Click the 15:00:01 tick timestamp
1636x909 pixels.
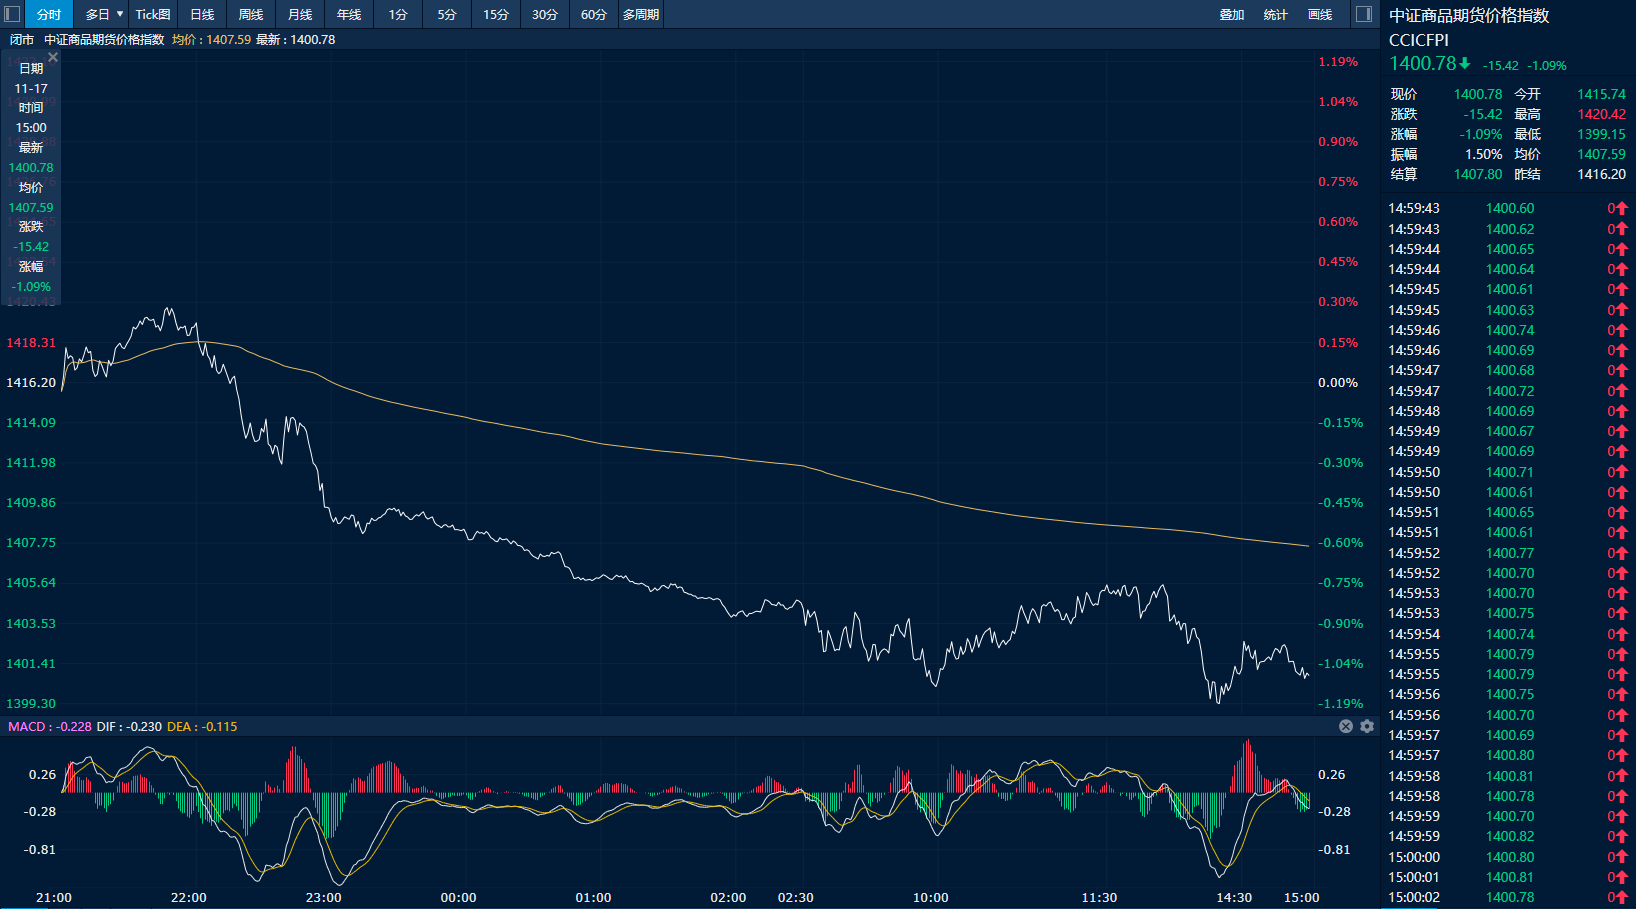coord(1414,877)
